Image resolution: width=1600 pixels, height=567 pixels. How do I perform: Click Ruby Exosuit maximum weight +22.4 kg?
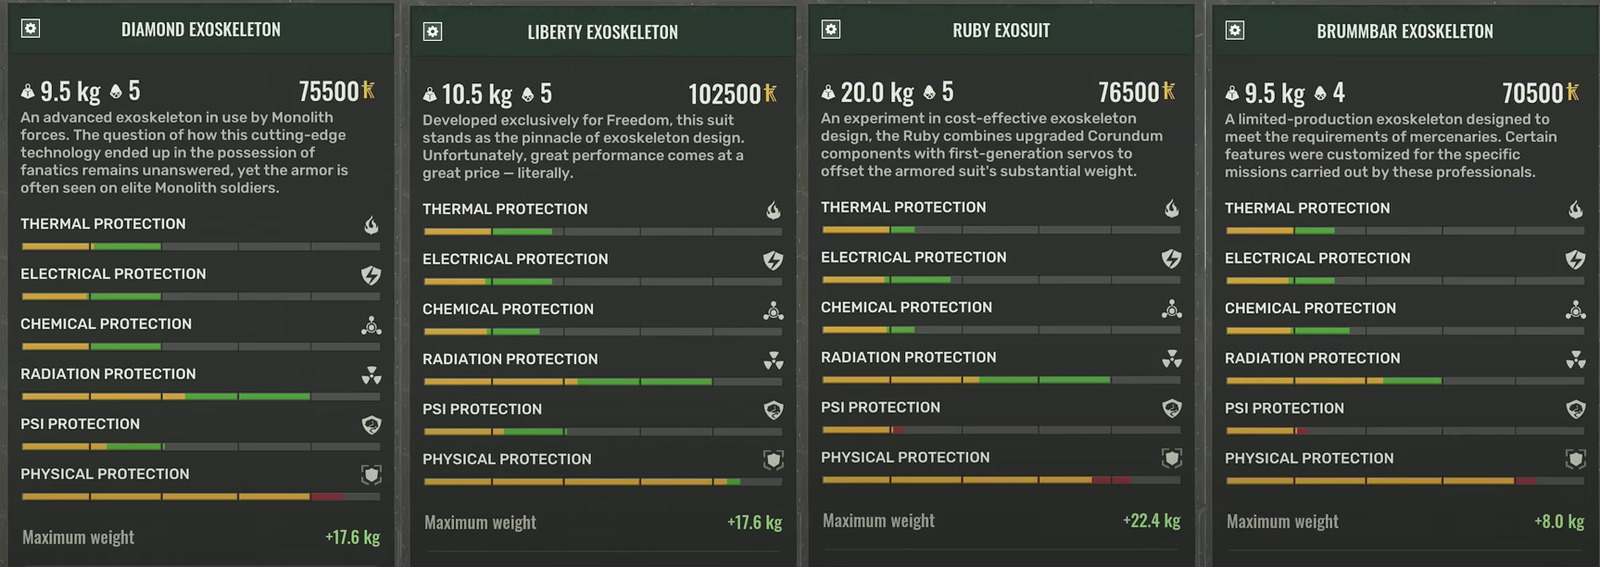click(1151, 521)
